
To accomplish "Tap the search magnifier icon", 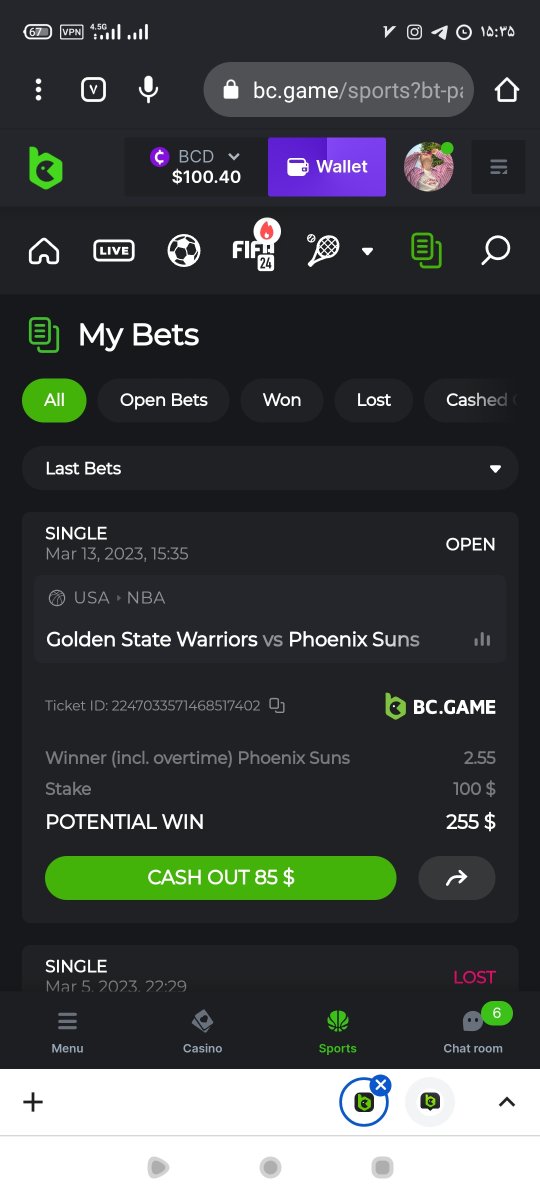I will pos(495,250).
